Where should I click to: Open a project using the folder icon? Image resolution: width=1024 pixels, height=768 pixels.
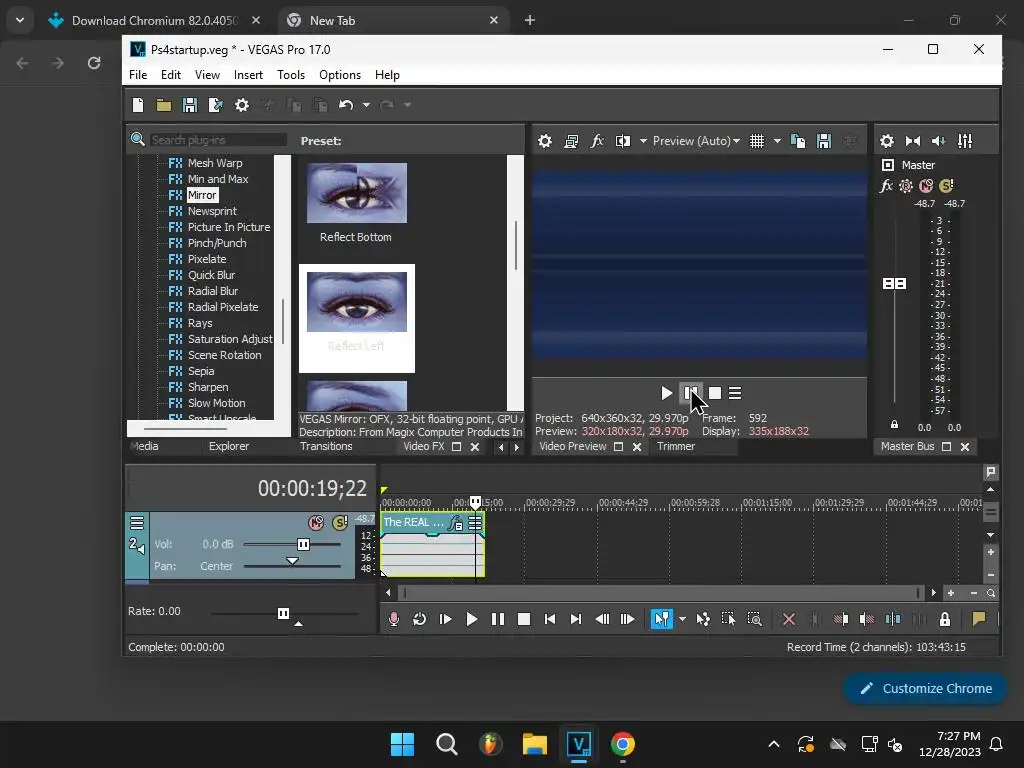click(164, 105)
